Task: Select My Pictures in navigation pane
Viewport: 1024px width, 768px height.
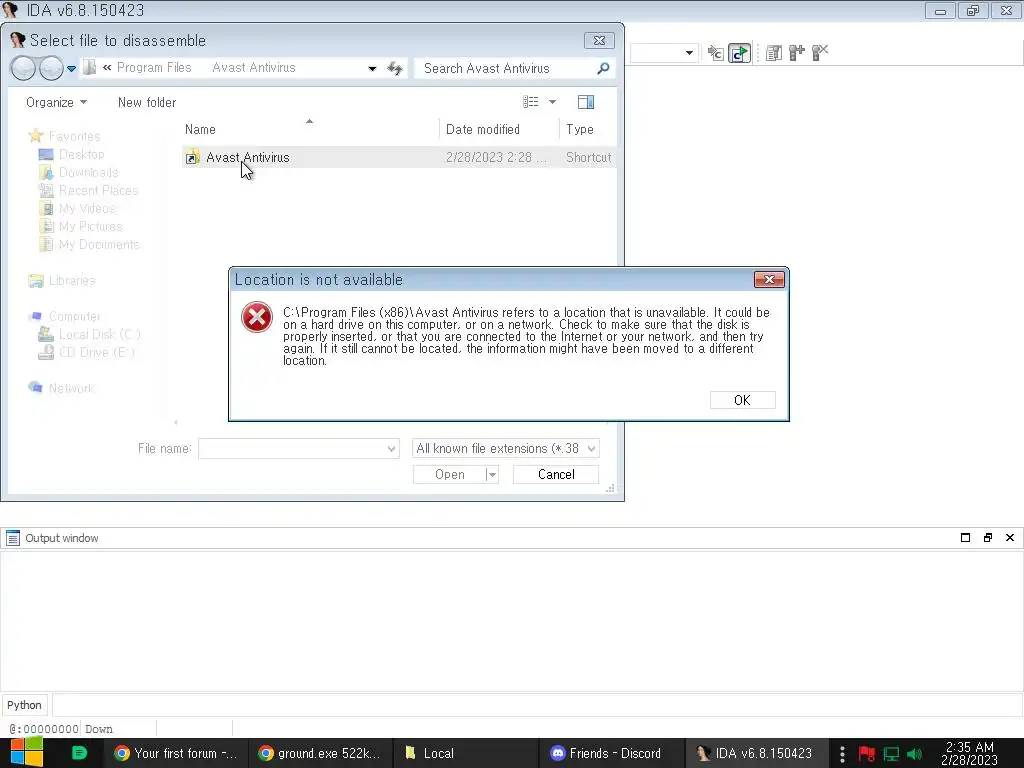Action: click(80, 227)
